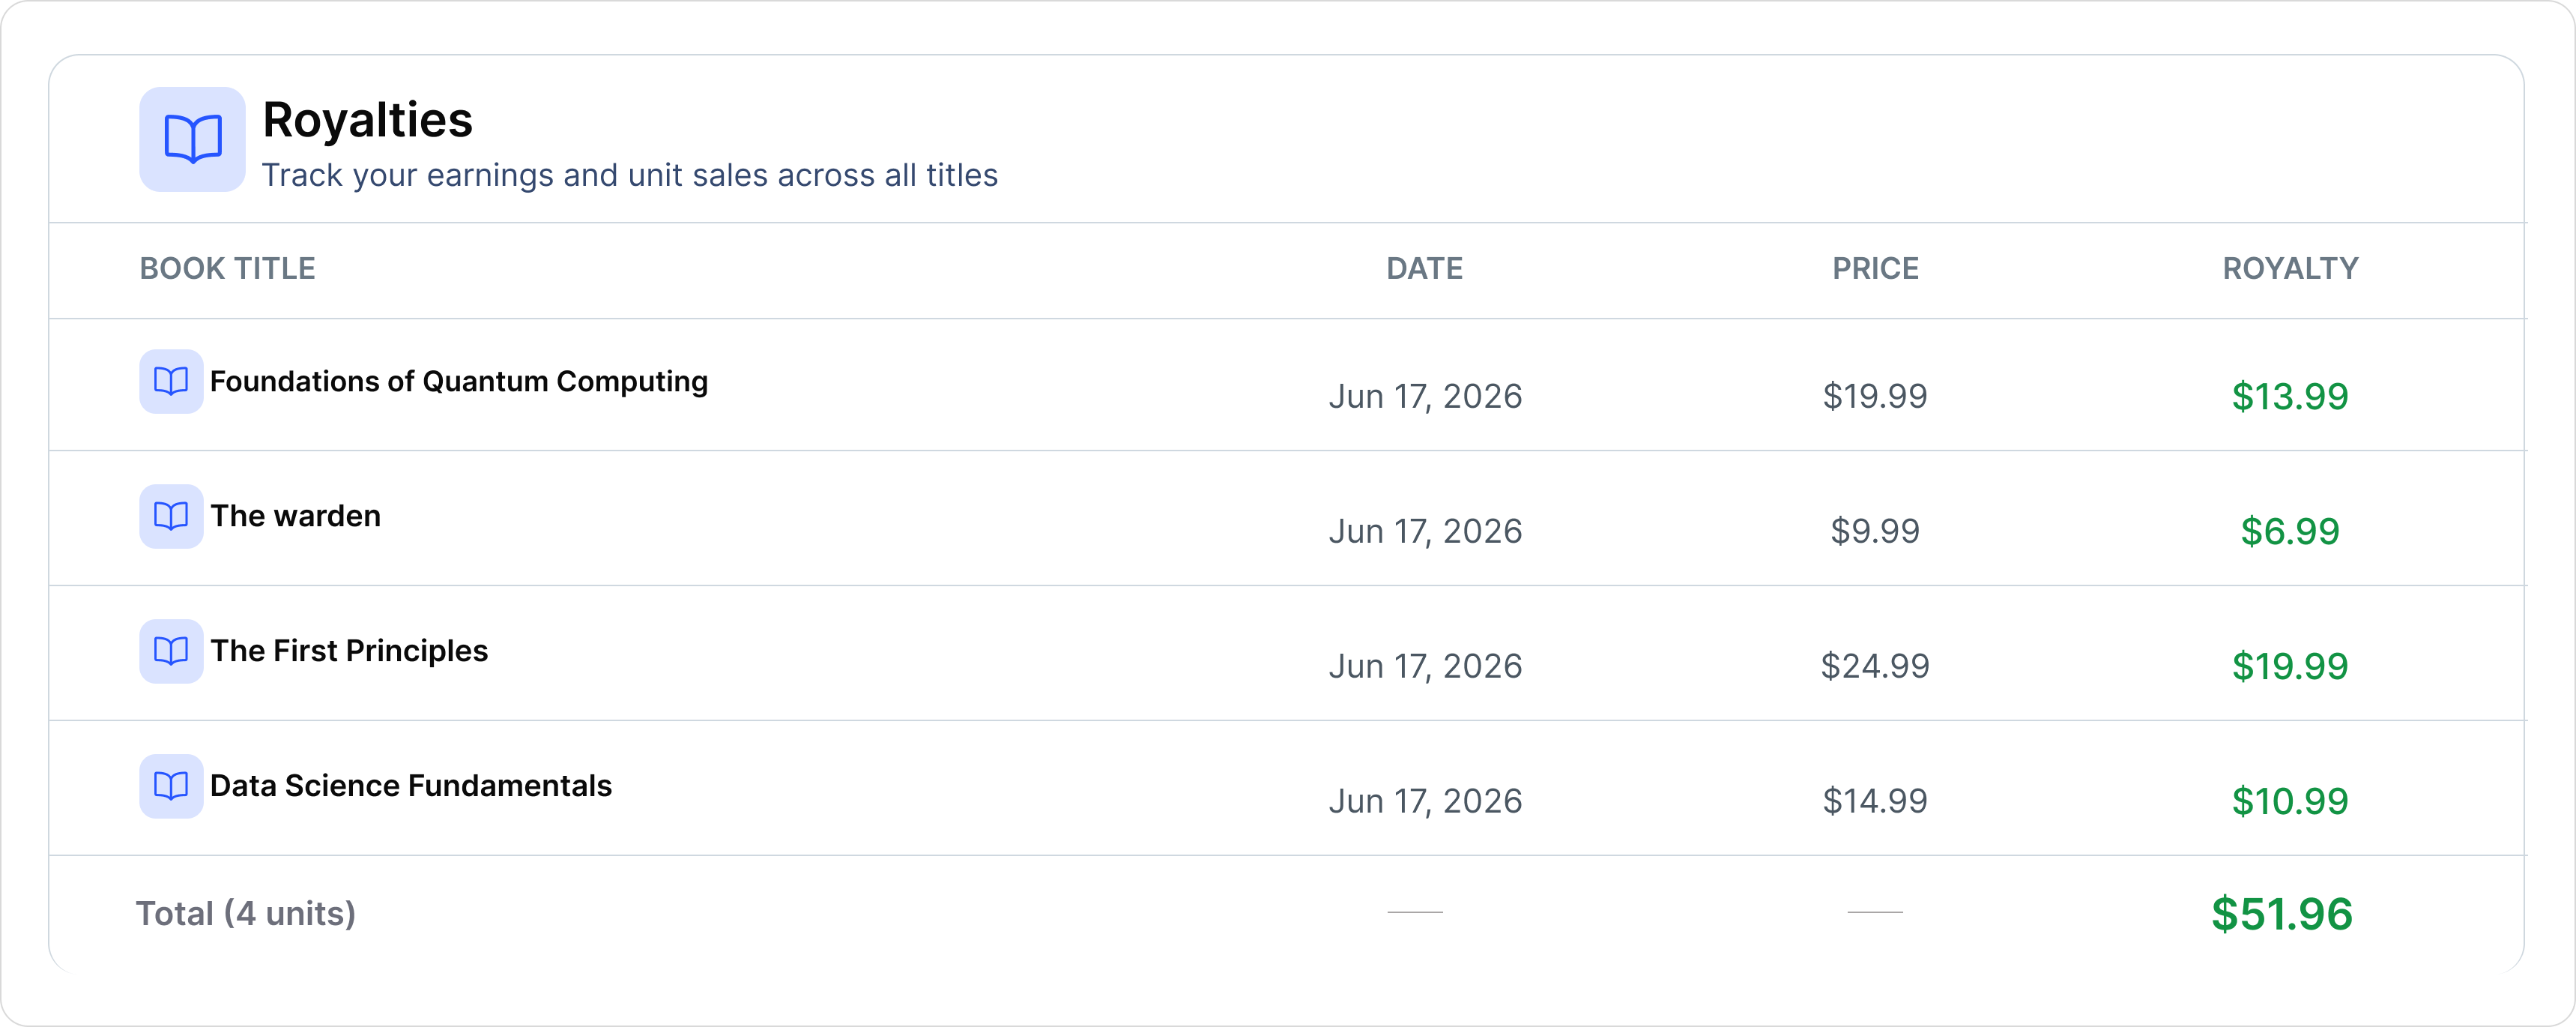The height and width of the screenshot is (1027, 2576).
Task: Click book icon beside Foundations of Quantum Computing
Action: click(x=171, y=381)
